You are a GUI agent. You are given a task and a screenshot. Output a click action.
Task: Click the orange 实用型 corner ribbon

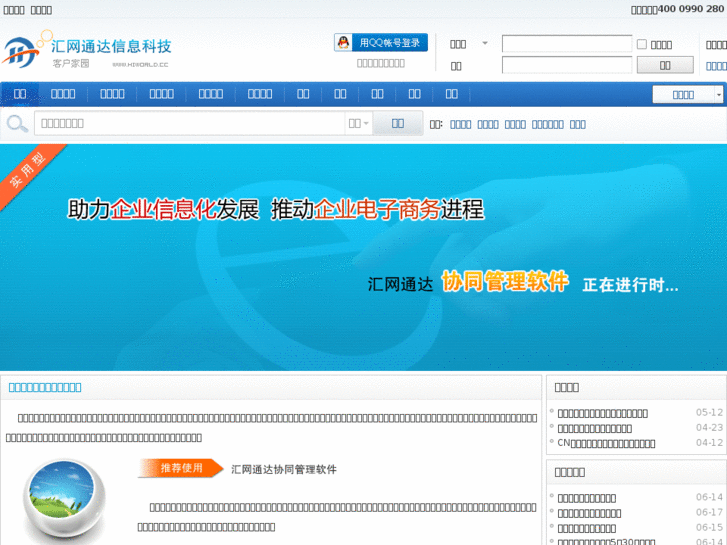click(x=29, y=172)
